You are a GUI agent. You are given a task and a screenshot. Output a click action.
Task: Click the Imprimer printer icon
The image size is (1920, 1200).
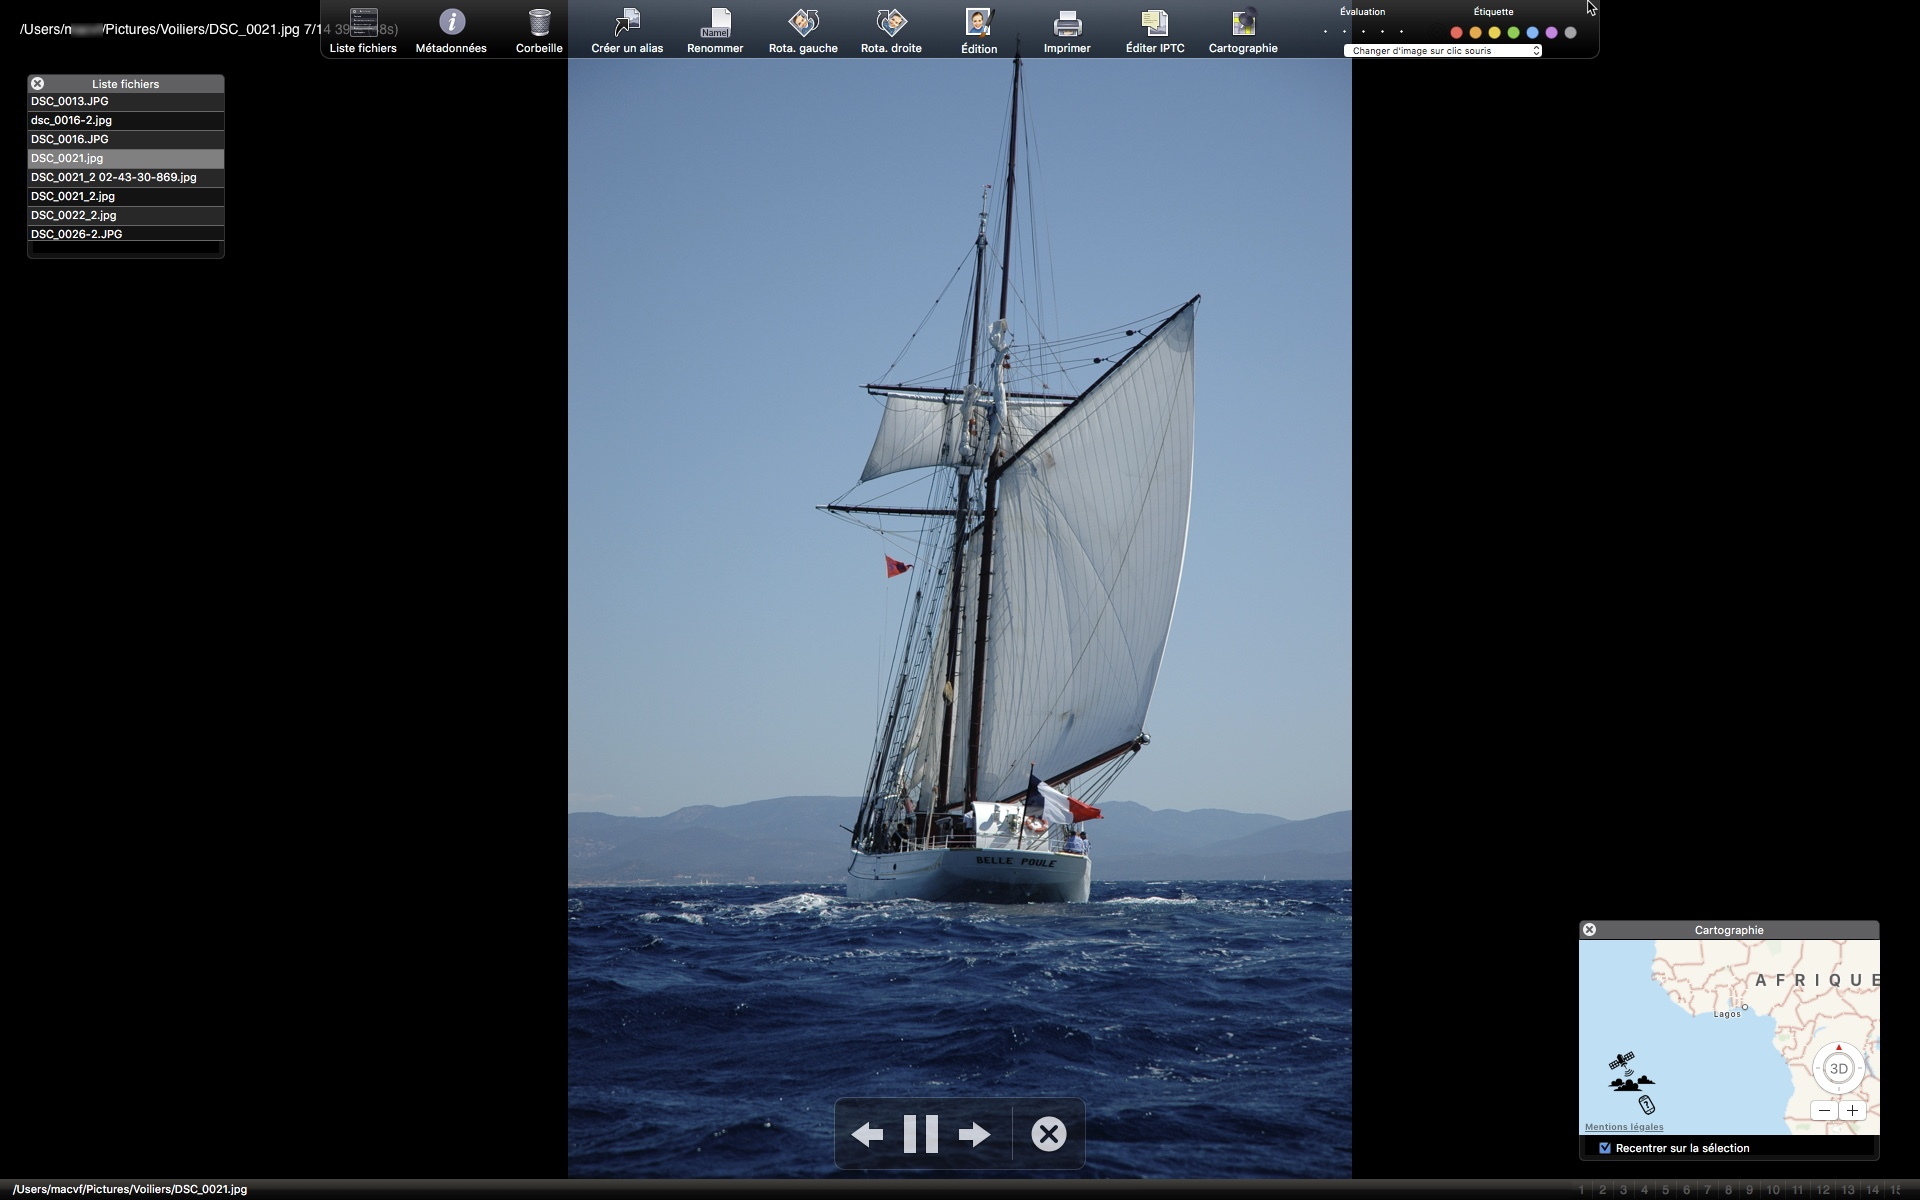point(1067,22)
